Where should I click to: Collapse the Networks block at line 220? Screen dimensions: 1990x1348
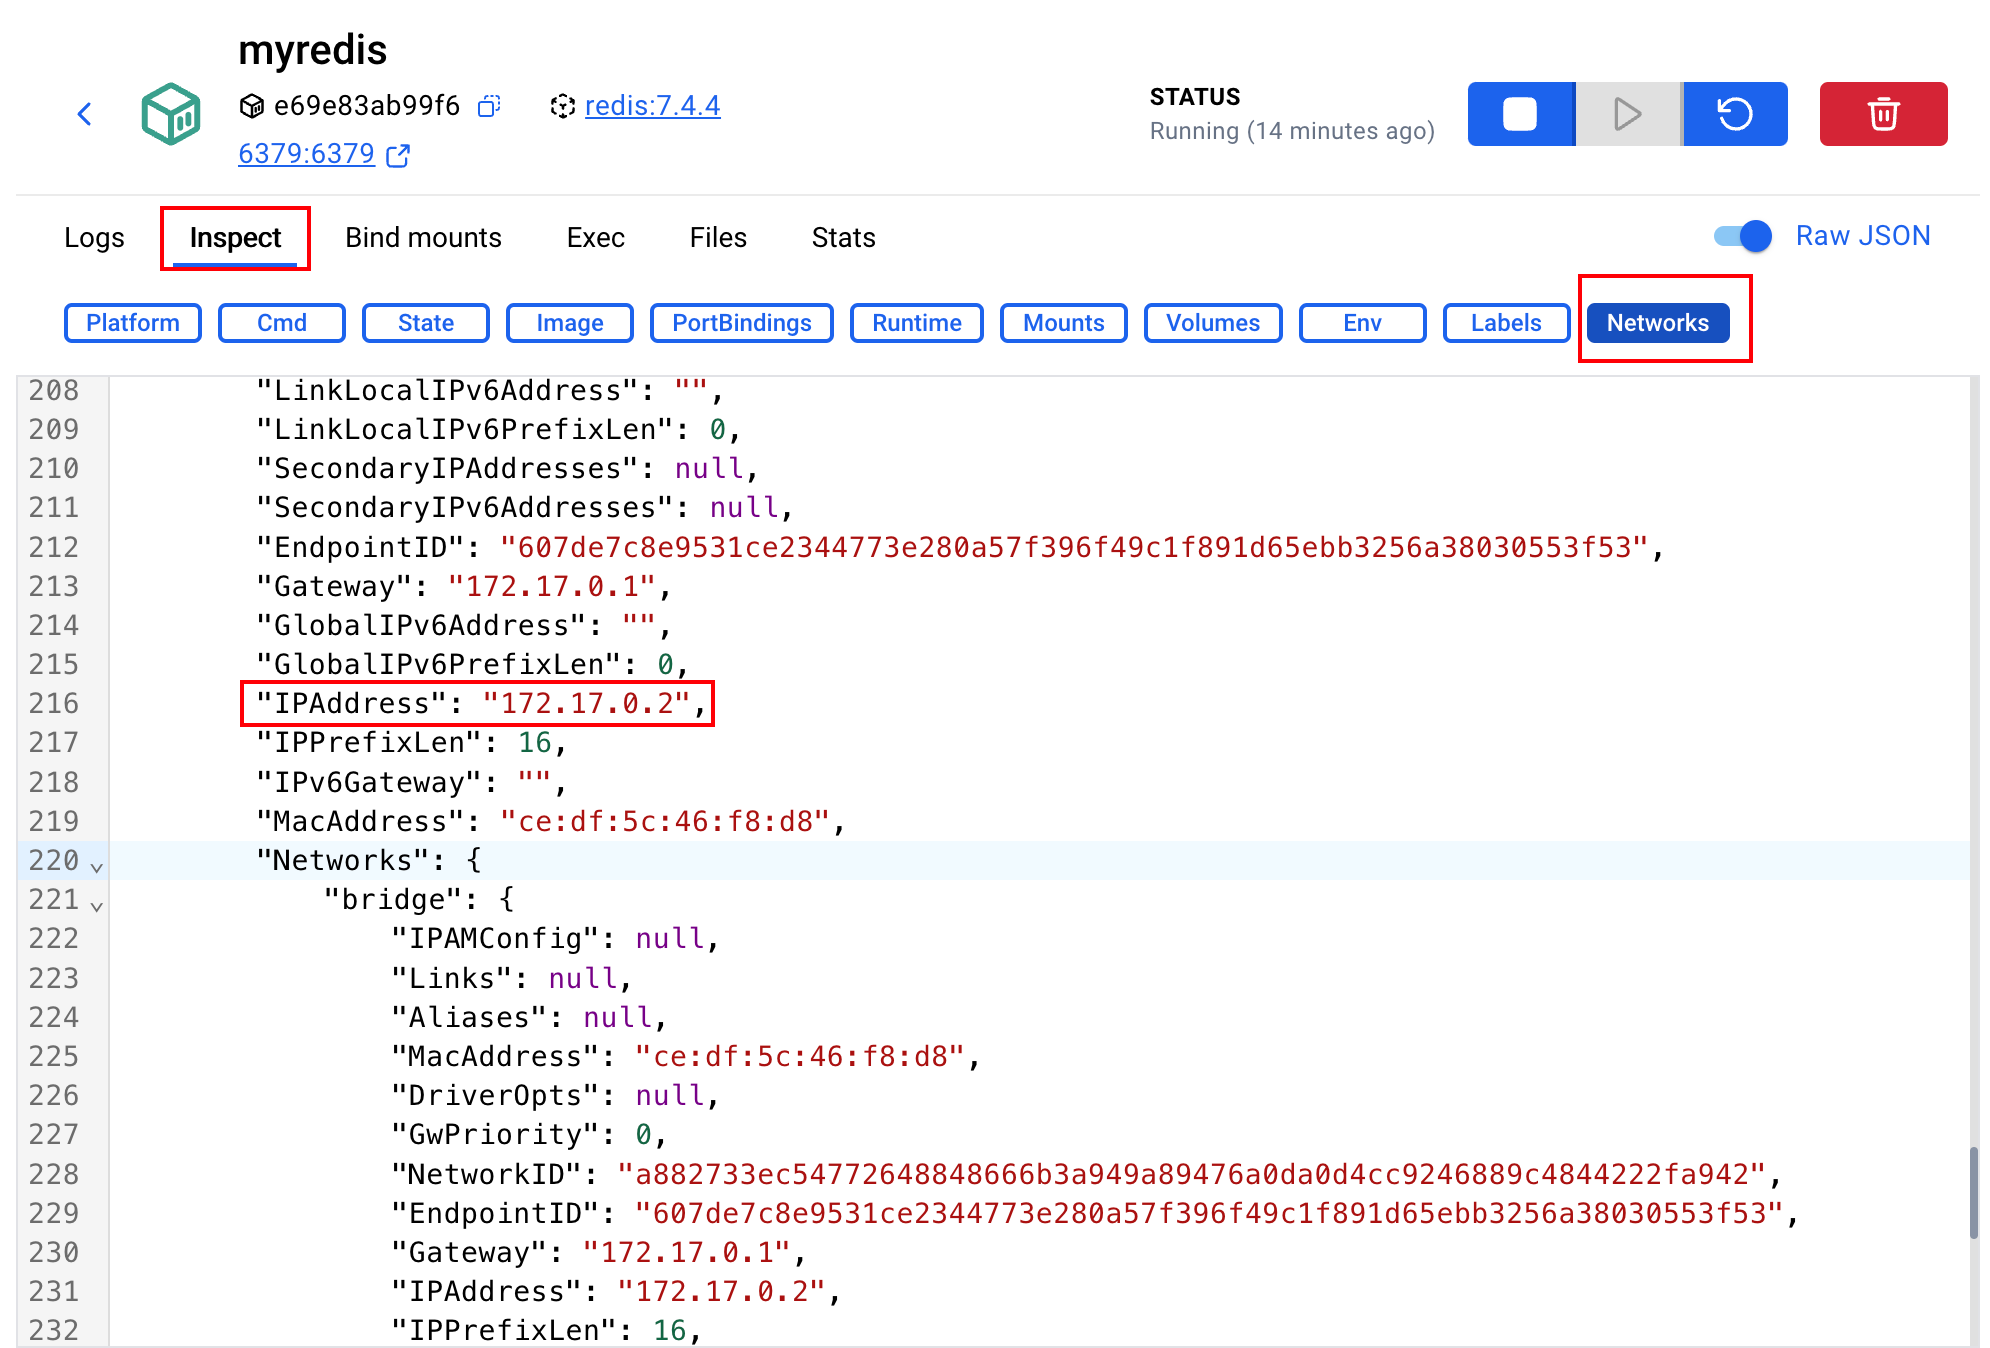point(97,866)
